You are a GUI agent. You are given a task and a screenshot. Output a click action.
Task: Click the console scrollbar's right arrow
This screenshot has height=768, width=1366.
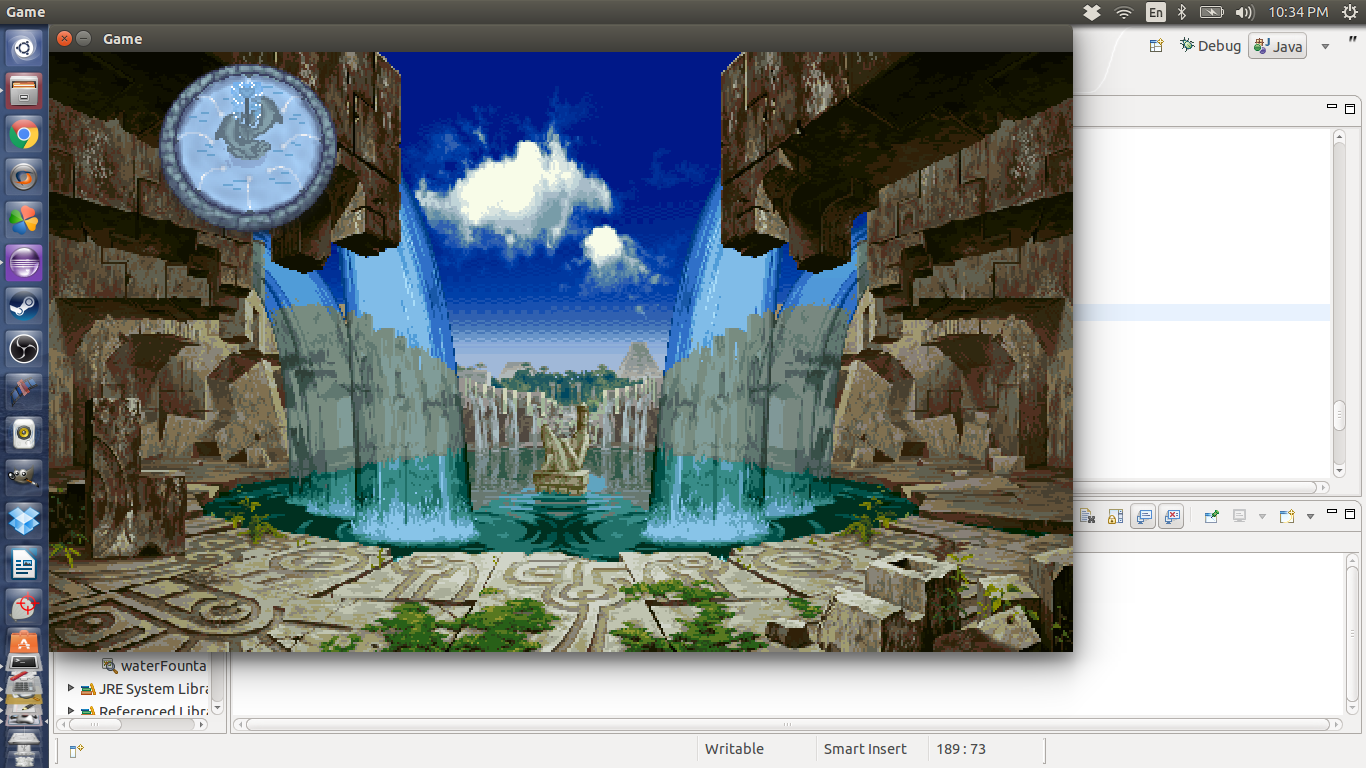(x=1336, y=725)
